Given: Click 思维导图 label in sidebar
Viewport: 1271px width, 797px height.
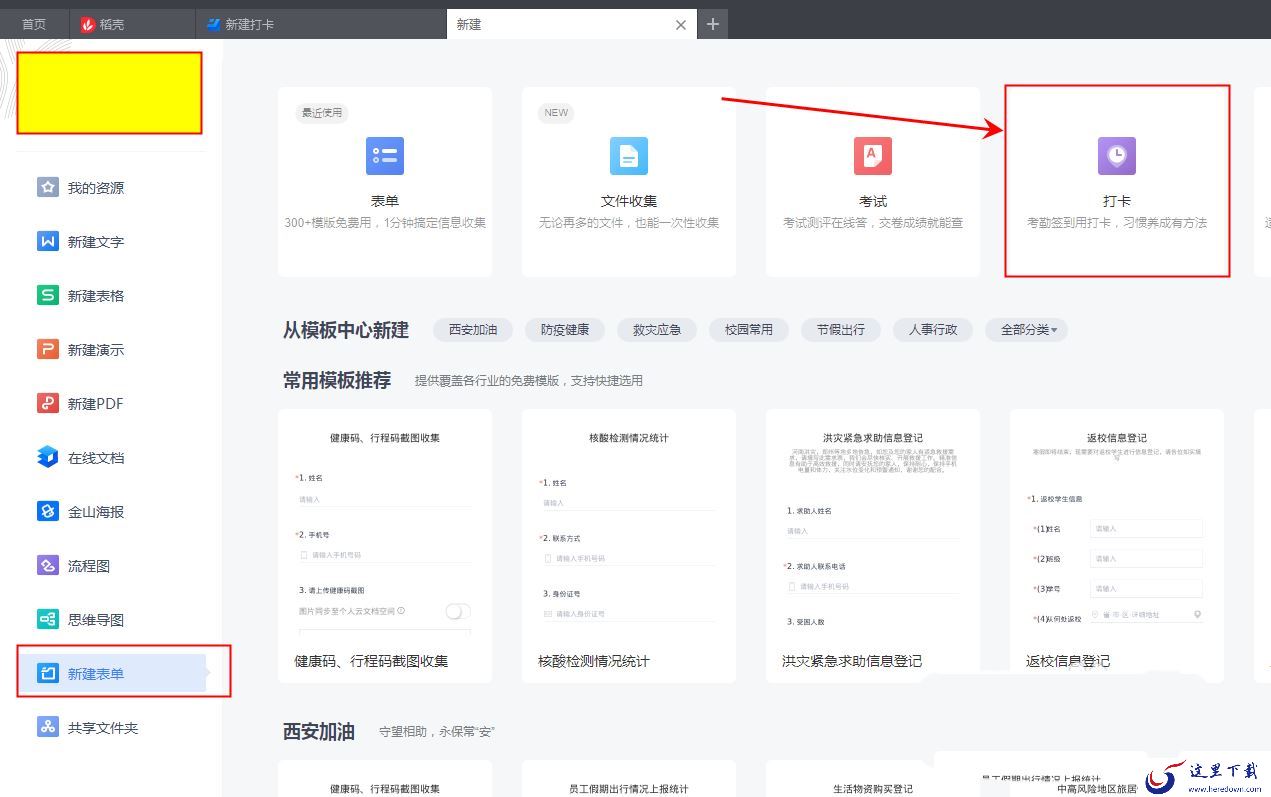Looking at the screenshot, I should tap(96, 620).
